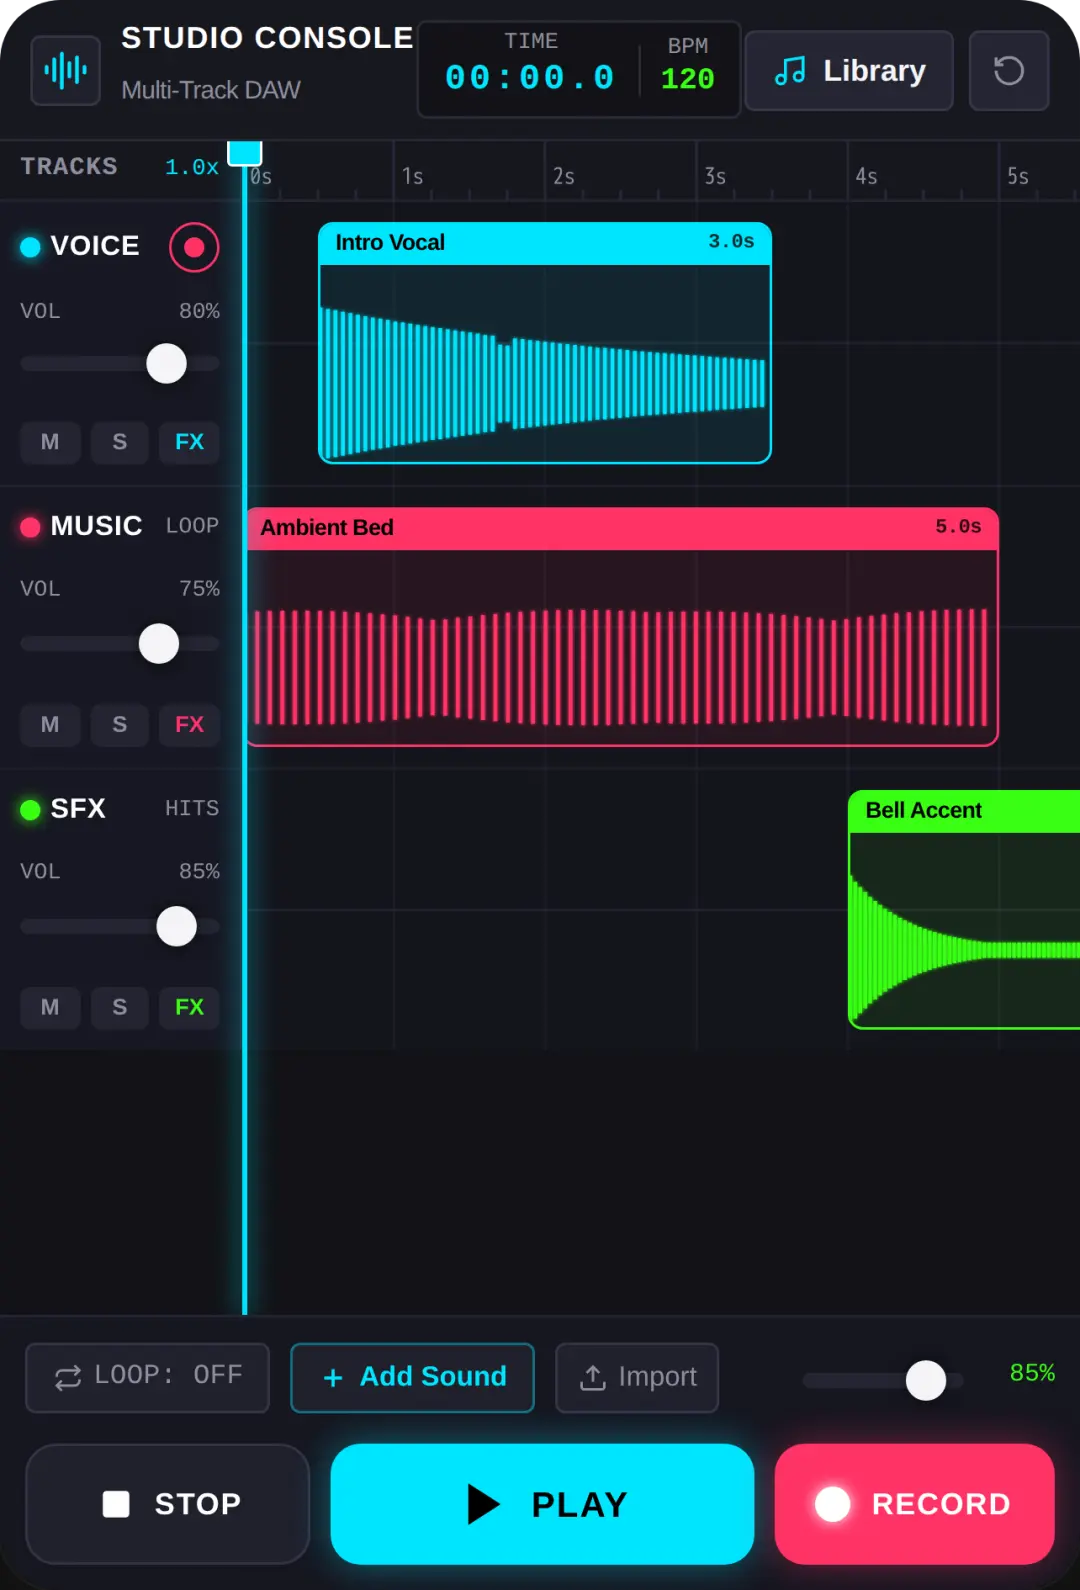
Task: Click the 85% SFX volume value
Action: tap(199, 872)
